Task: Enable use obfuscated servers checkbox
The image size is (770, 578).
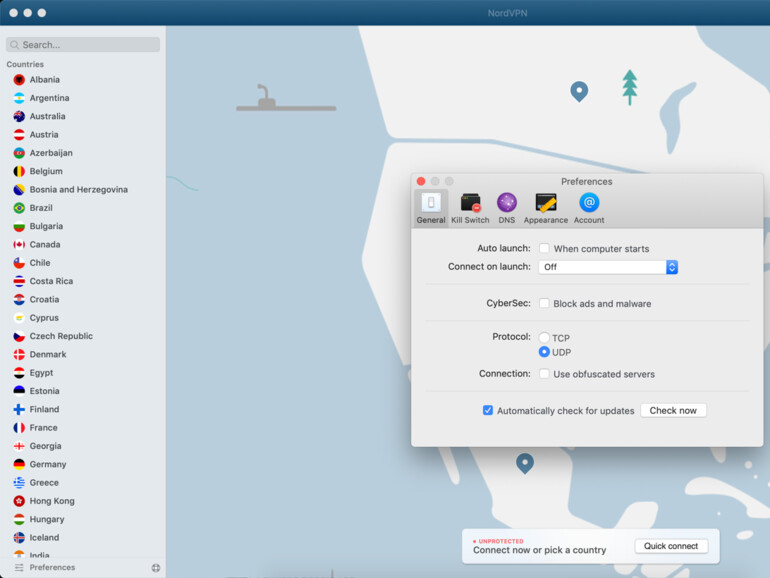Action: (x=544, y=374)
